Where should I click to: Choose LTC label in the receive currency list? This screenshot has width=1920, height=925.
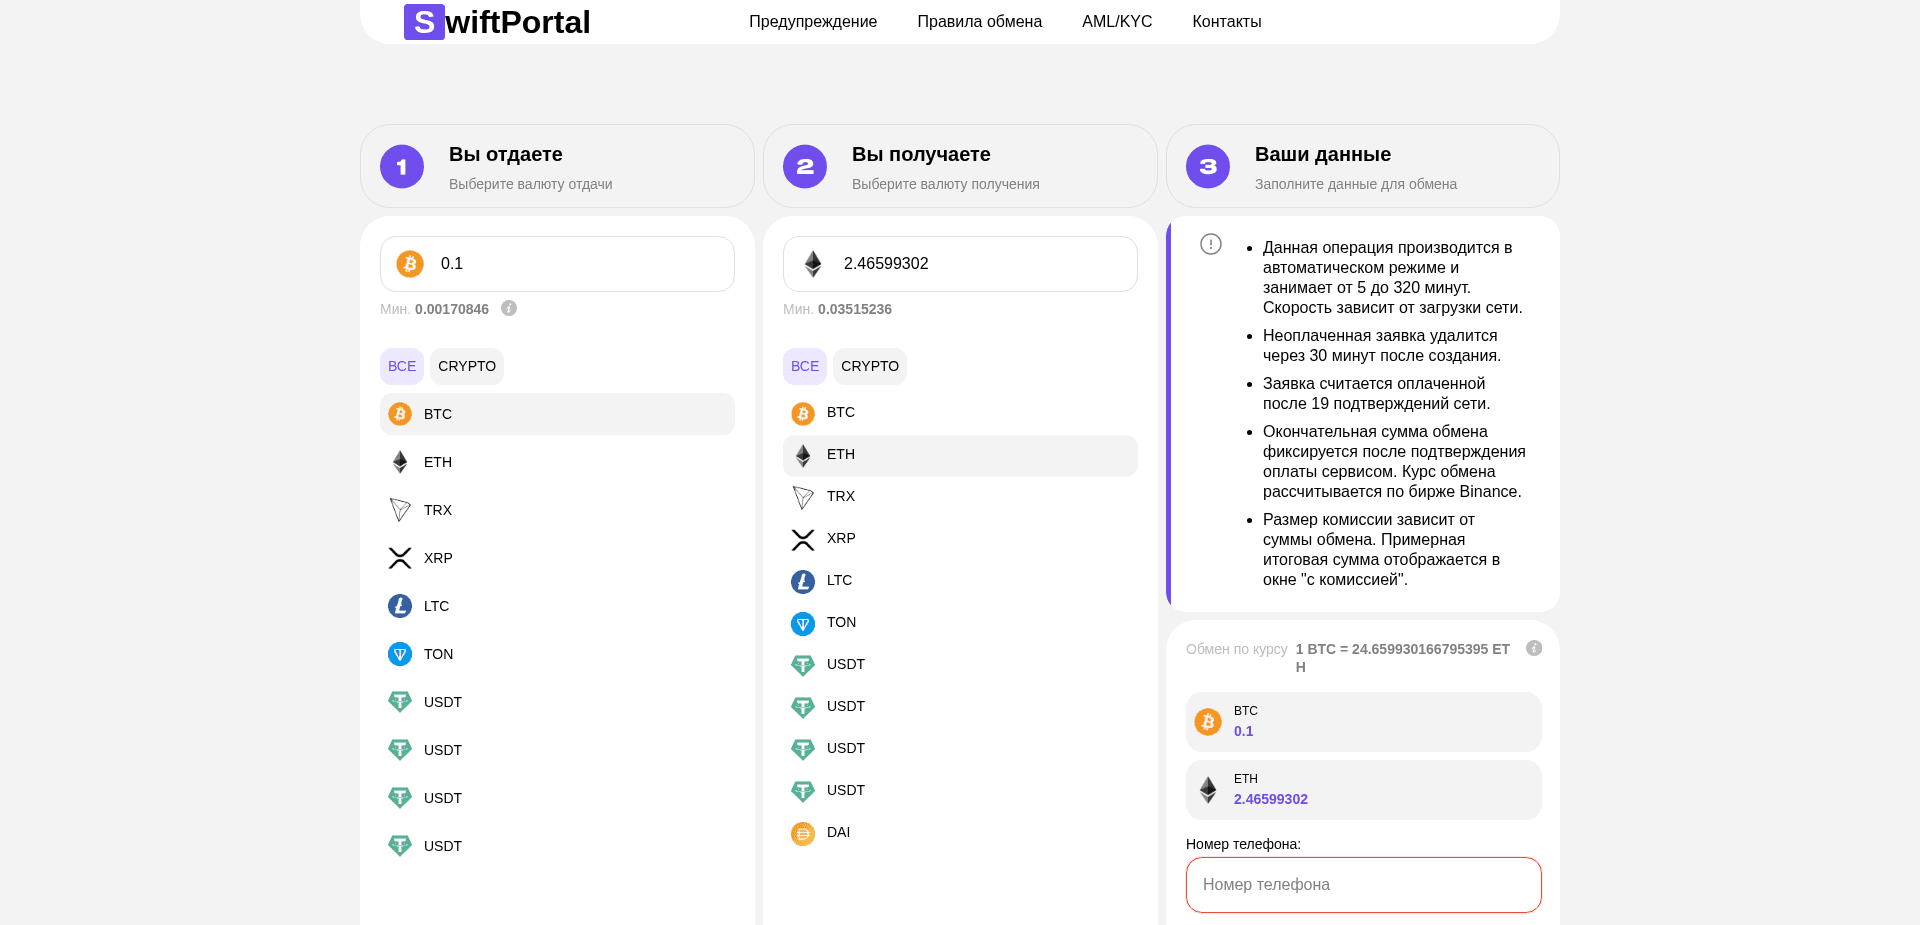click(x=839, y=580)
